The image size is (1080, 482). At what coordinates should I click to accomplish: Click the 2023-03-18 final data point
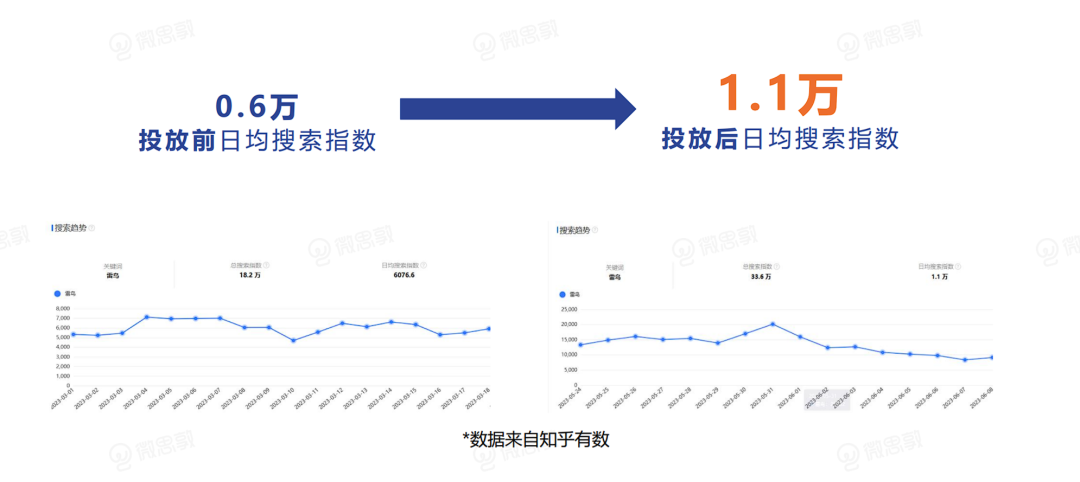tap(489, 328)
